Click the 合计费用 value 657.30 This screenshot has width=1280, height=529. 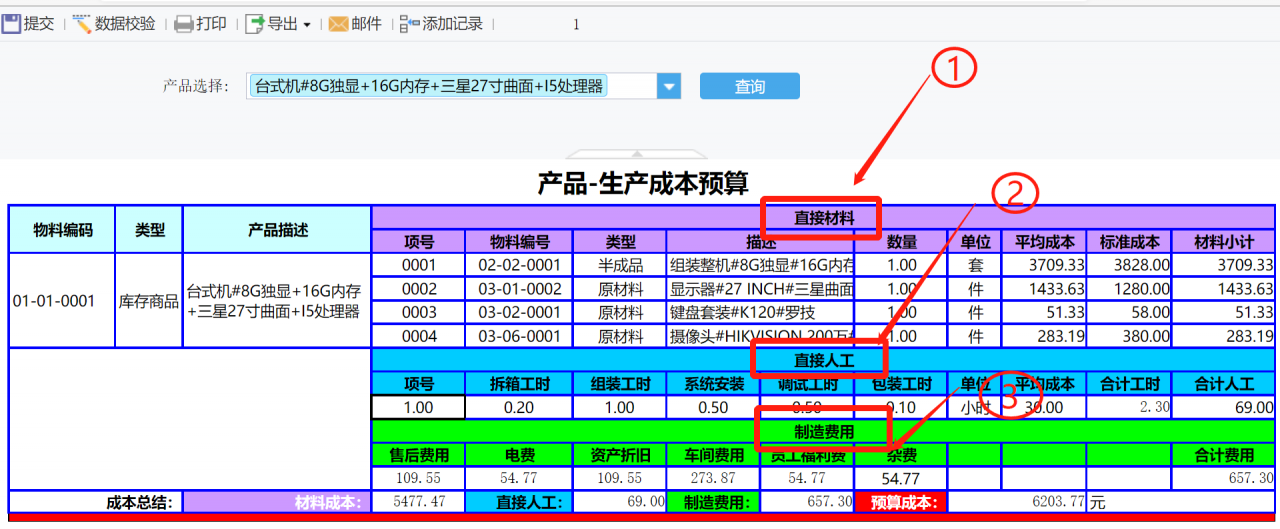[x=1225, y=478]
